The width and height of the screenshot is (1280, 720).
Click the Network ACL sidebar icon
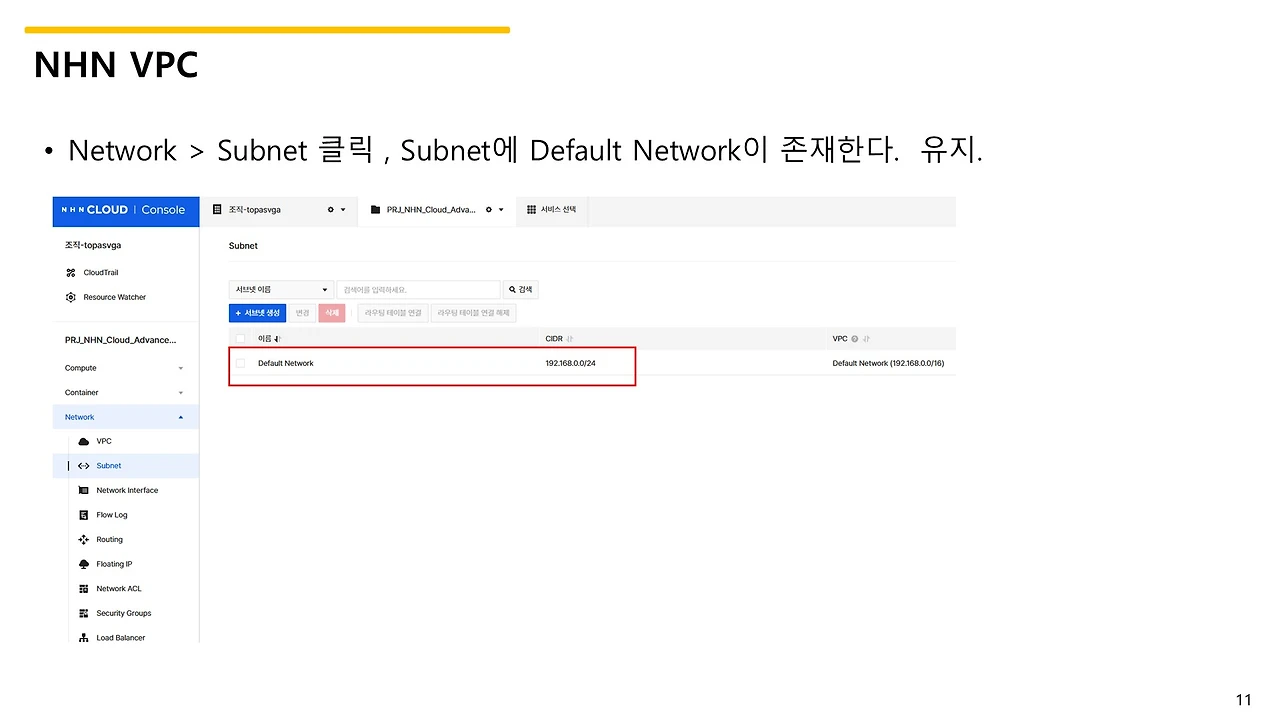click(x=84, y=588)
